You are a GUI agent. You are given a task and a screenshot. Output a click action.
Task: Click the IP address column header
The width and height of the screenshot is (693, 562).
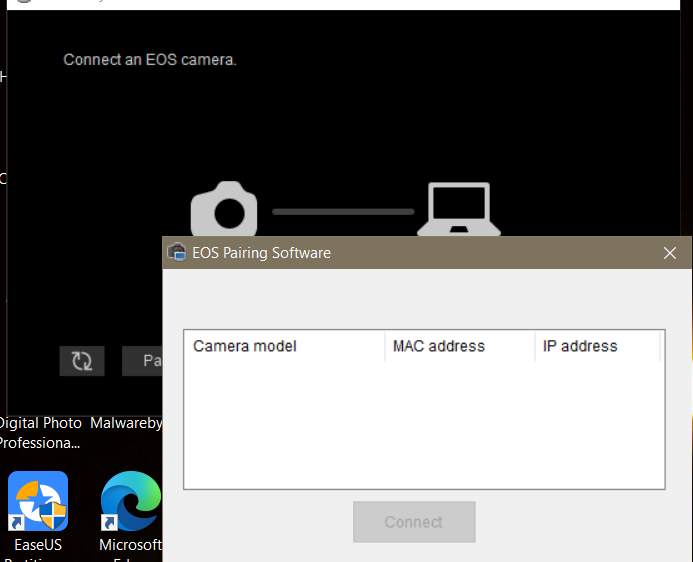tap(598, 346)
